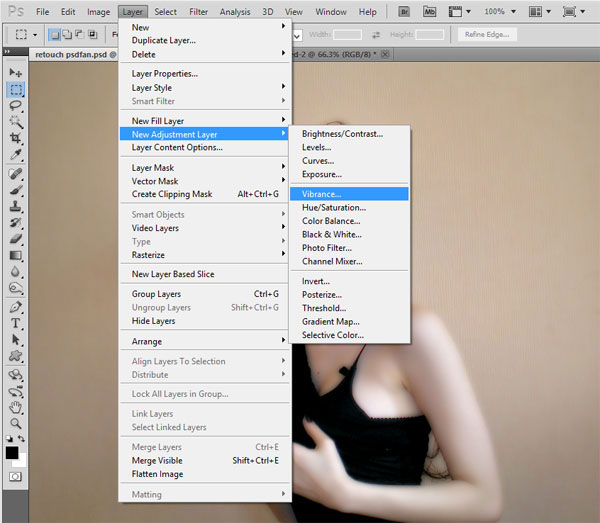Image resolution: width=600 pixels, height=523 pixels.
Task: Select the Gradient tool
Action: 15,255
